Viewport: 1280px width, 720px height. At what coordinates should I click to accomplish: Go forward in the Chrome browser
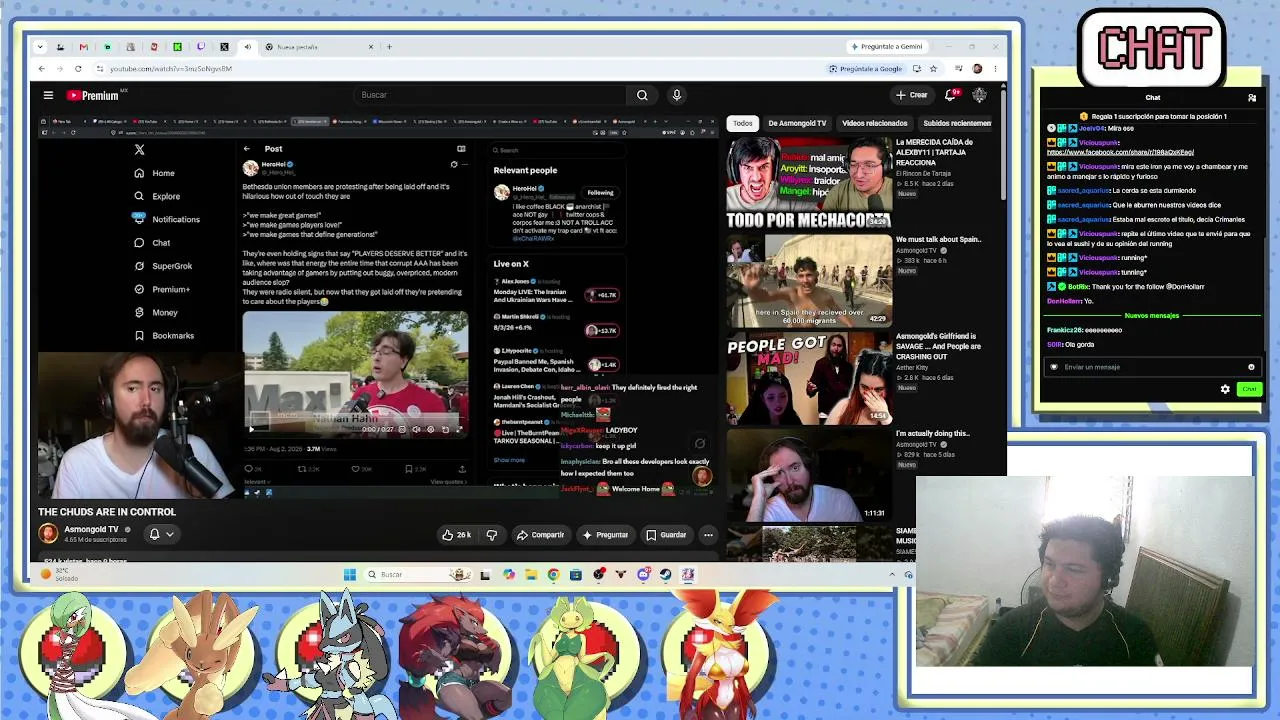[x=60, y=69]
